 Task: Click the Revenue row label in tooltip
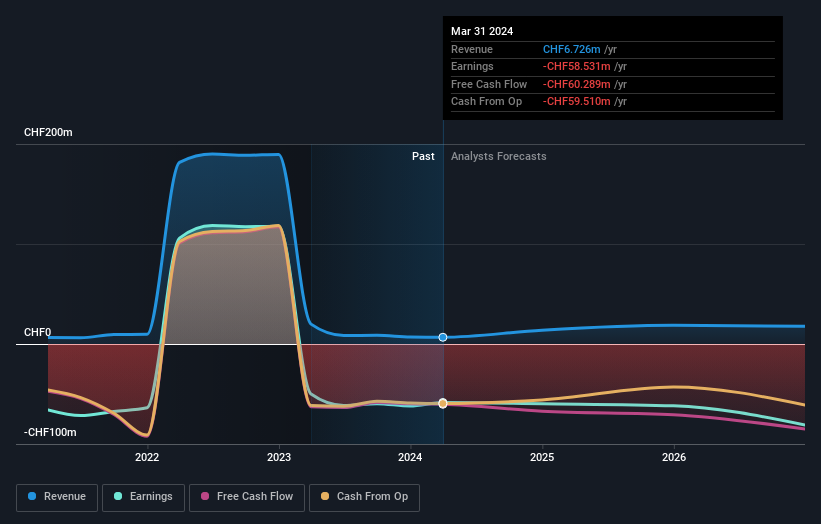pyautogui.click(x=472, y=49)
